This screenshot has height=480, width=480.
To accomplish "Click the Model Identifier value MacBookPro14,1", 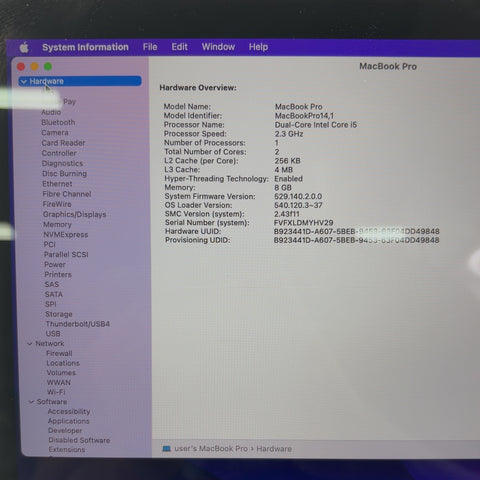I will pos(304,116).
